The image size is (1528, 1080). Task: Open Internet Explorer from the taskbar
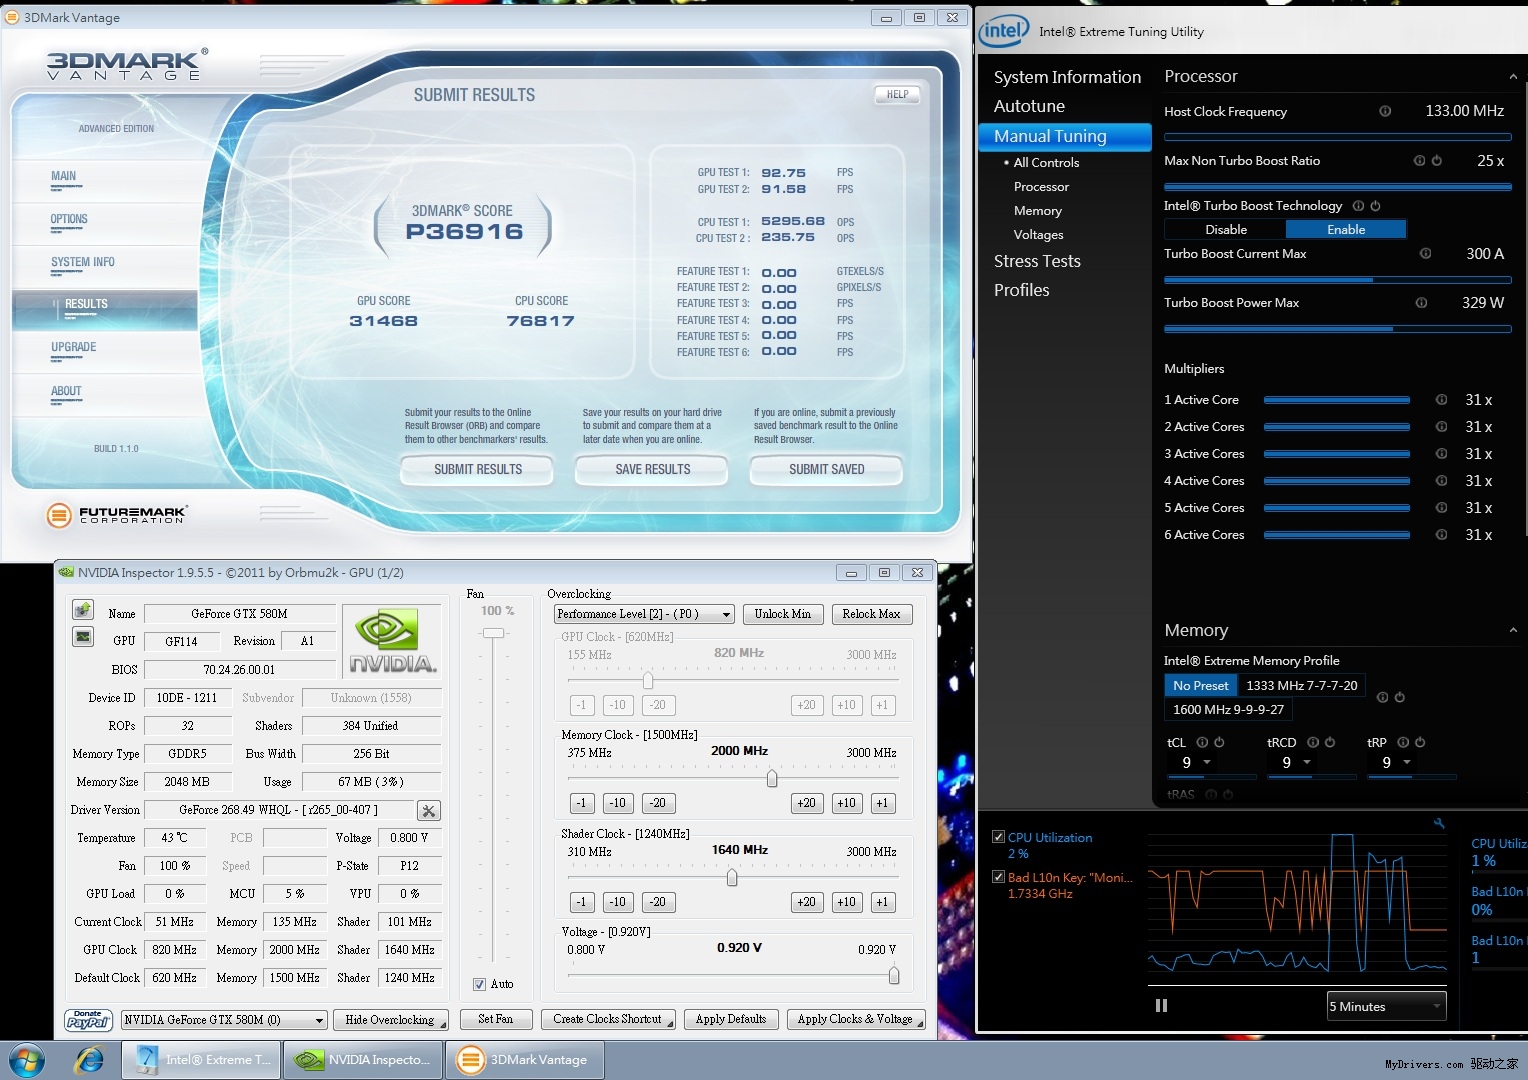click(x=90, y=1059)
